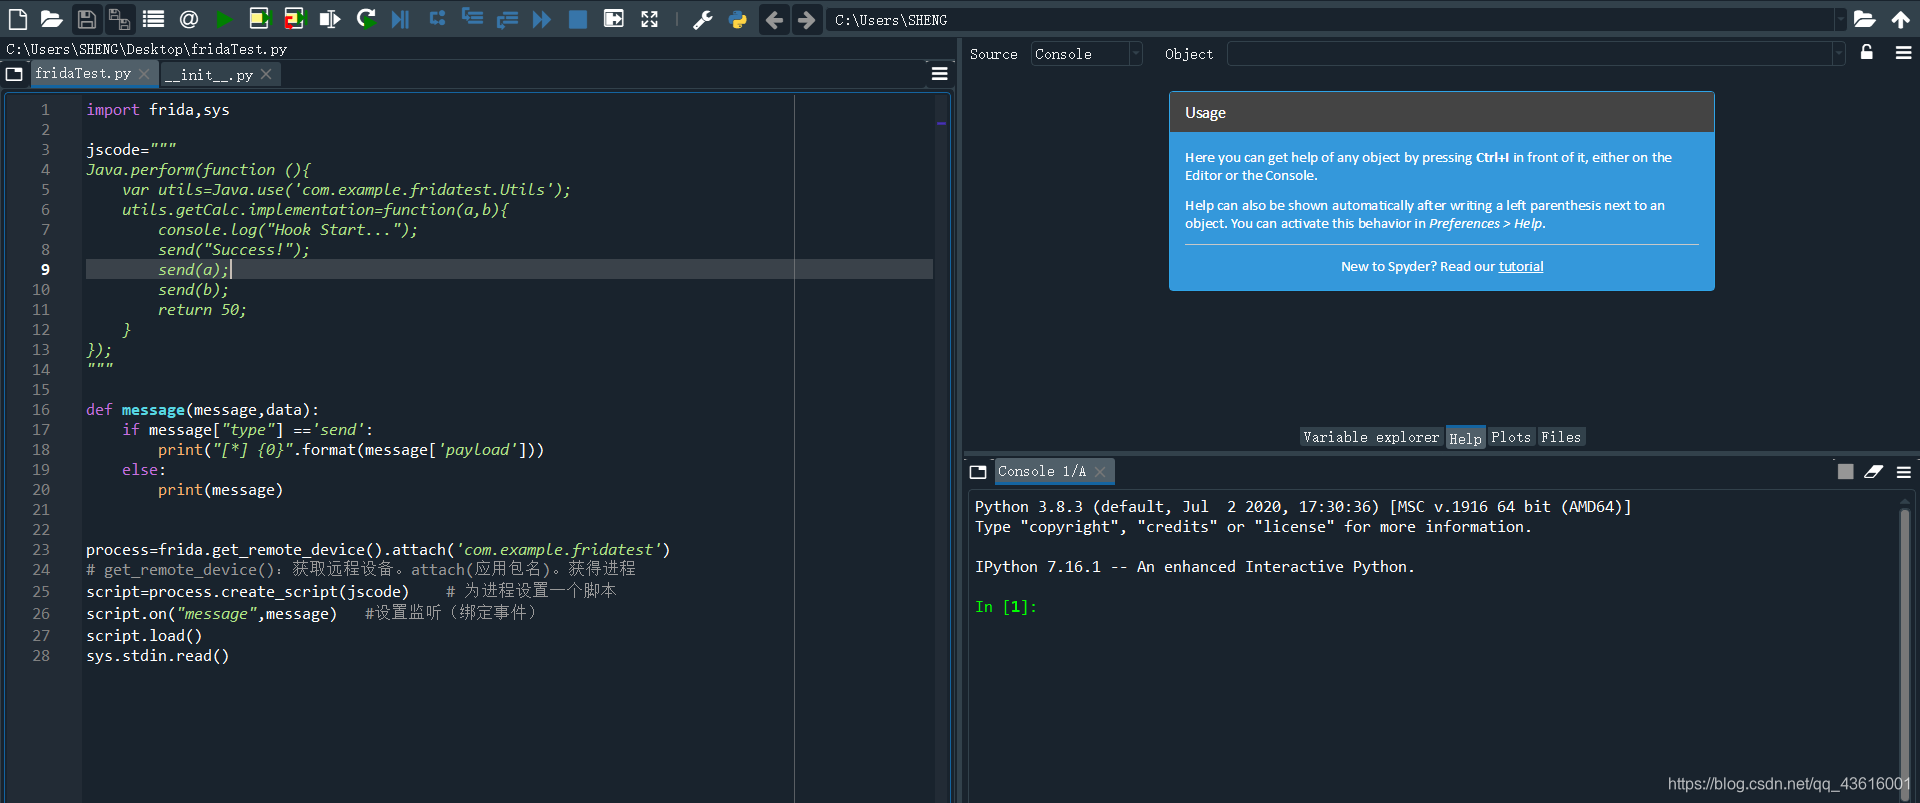Change to the parent directory

[1900, 19]
